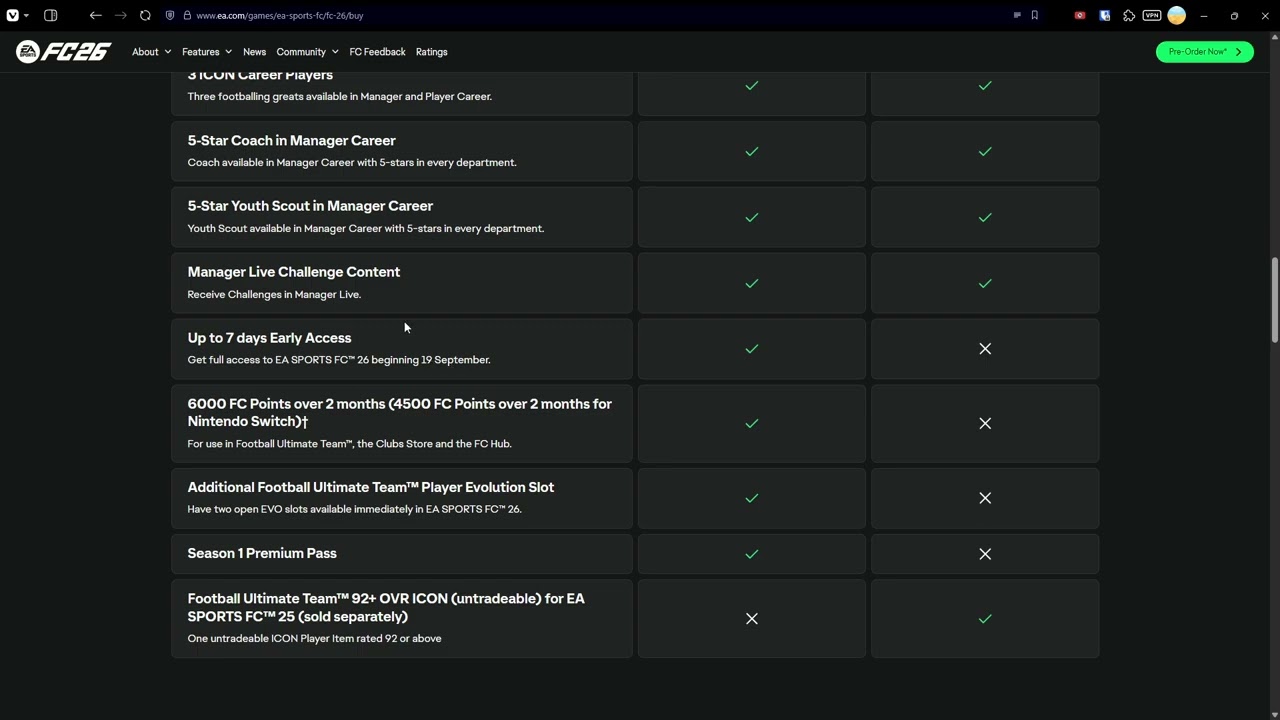This screenshot has width=1280, height=720.
Task: Select 'Football Ultimate Team 92+ OVR ICON' heading
Action: pyautogui.click(x=386, y=607)
